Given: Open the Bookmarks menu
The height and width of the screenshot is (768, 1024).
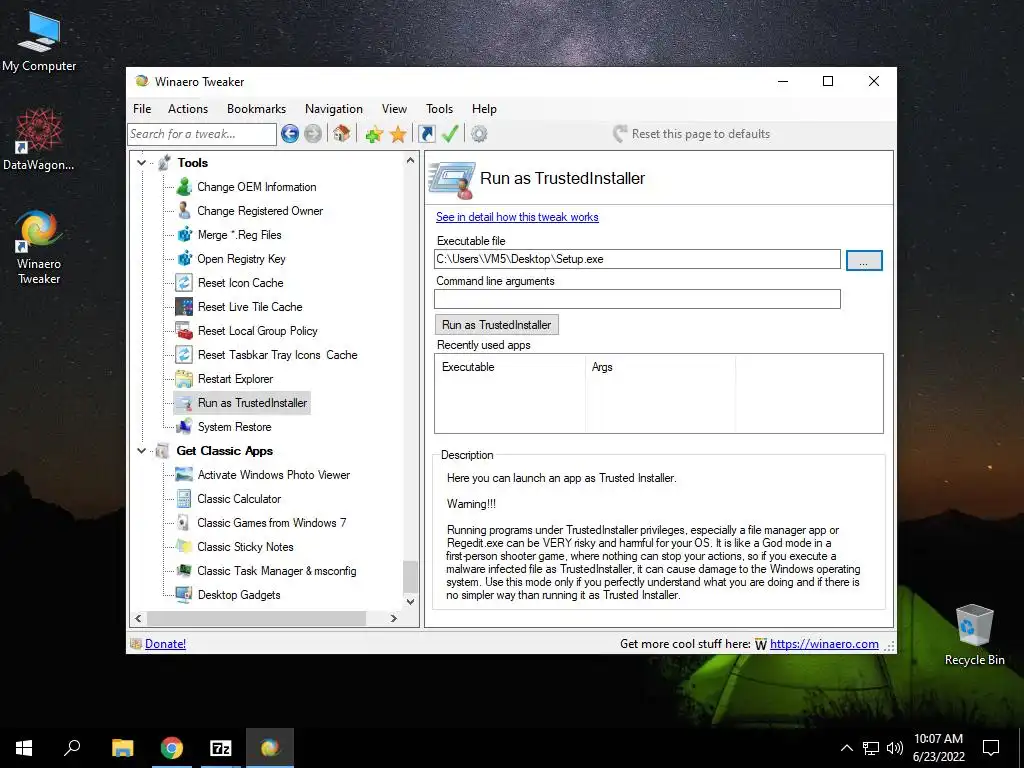Looking at the screenshot, I should pos(257,109).
